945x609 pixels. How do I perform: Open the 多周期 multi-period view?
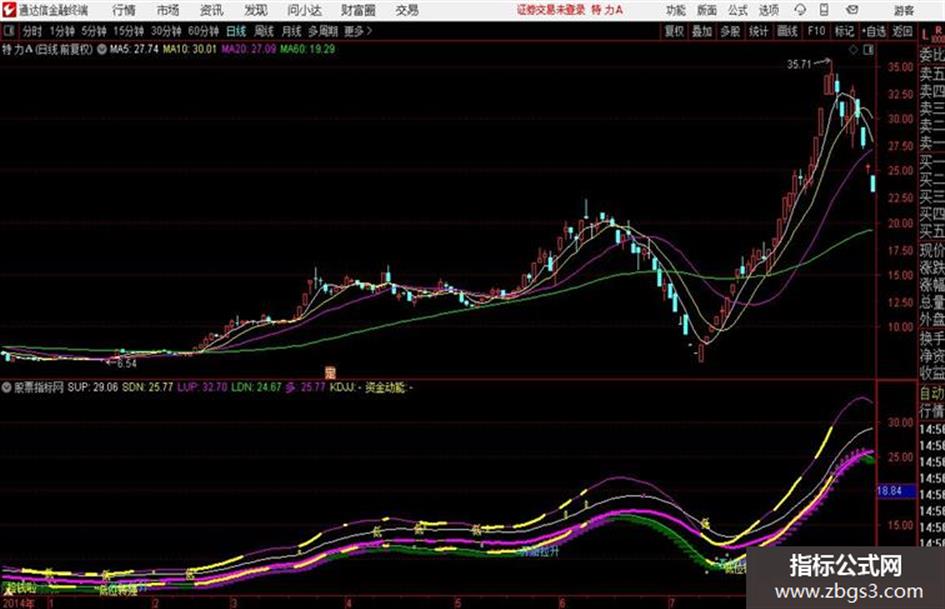tap(323, 31)
